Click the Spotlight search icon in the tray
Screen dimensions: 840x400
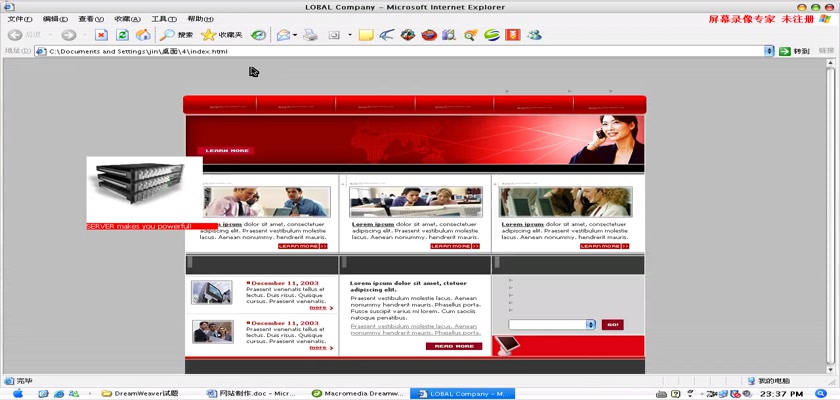(x=820, y=394)
